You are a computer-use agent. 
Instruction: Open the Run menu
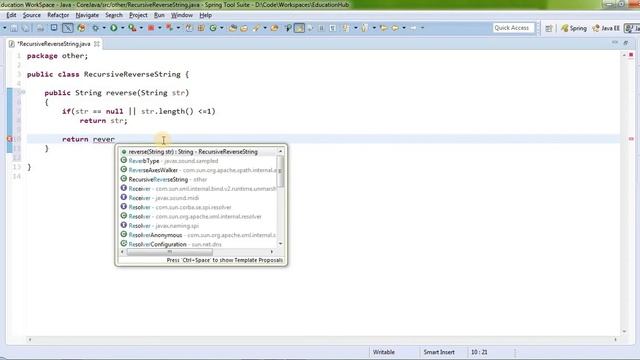(x=159, y=15)
